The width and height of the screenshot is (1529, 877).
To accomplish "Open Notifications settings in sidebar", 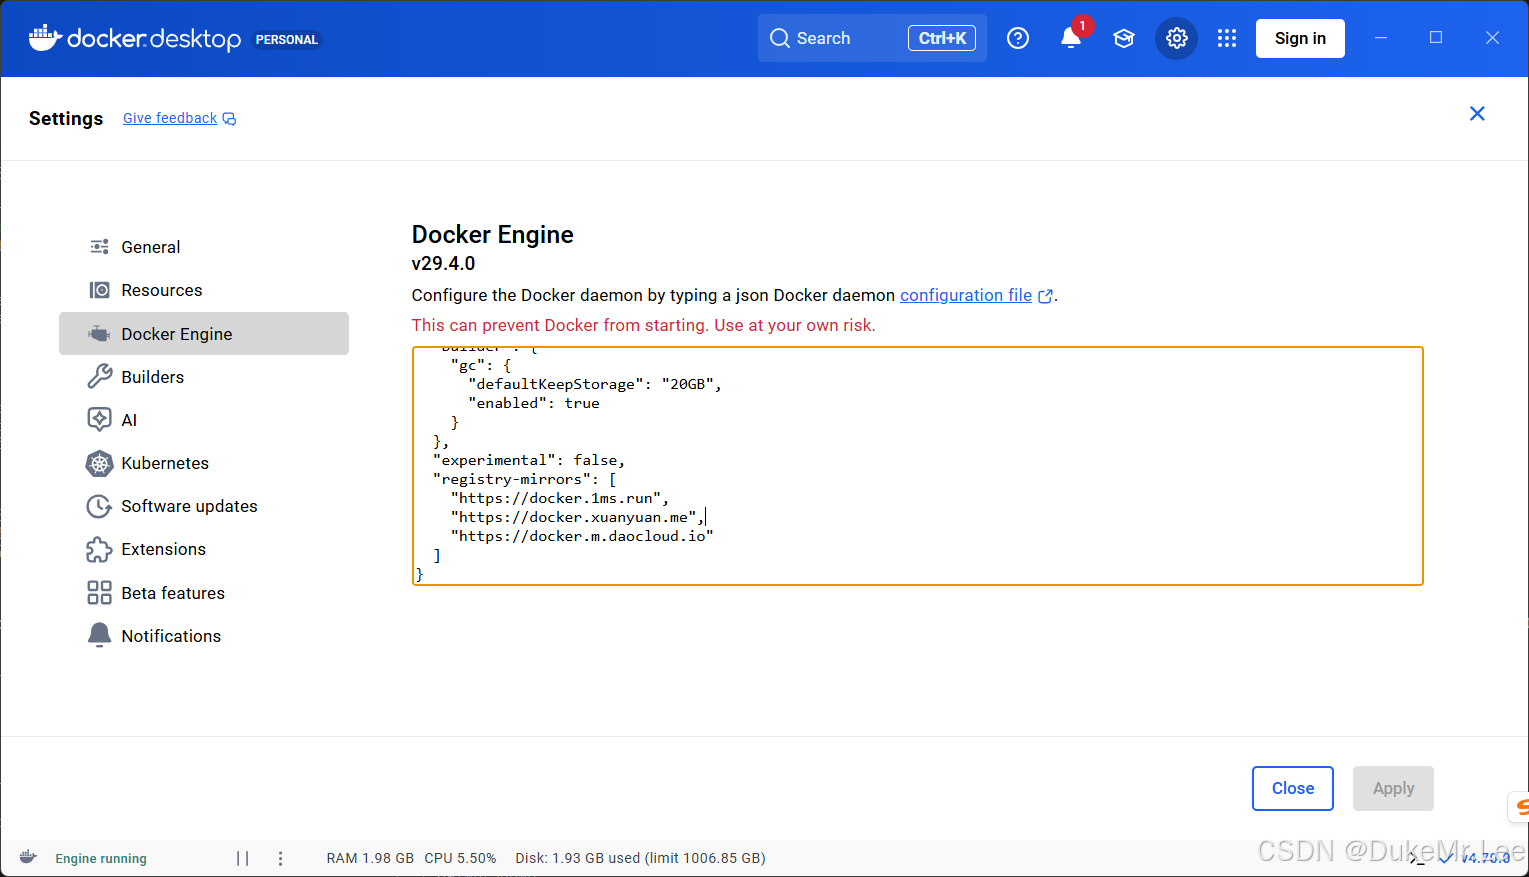I will tap(204, 636).
